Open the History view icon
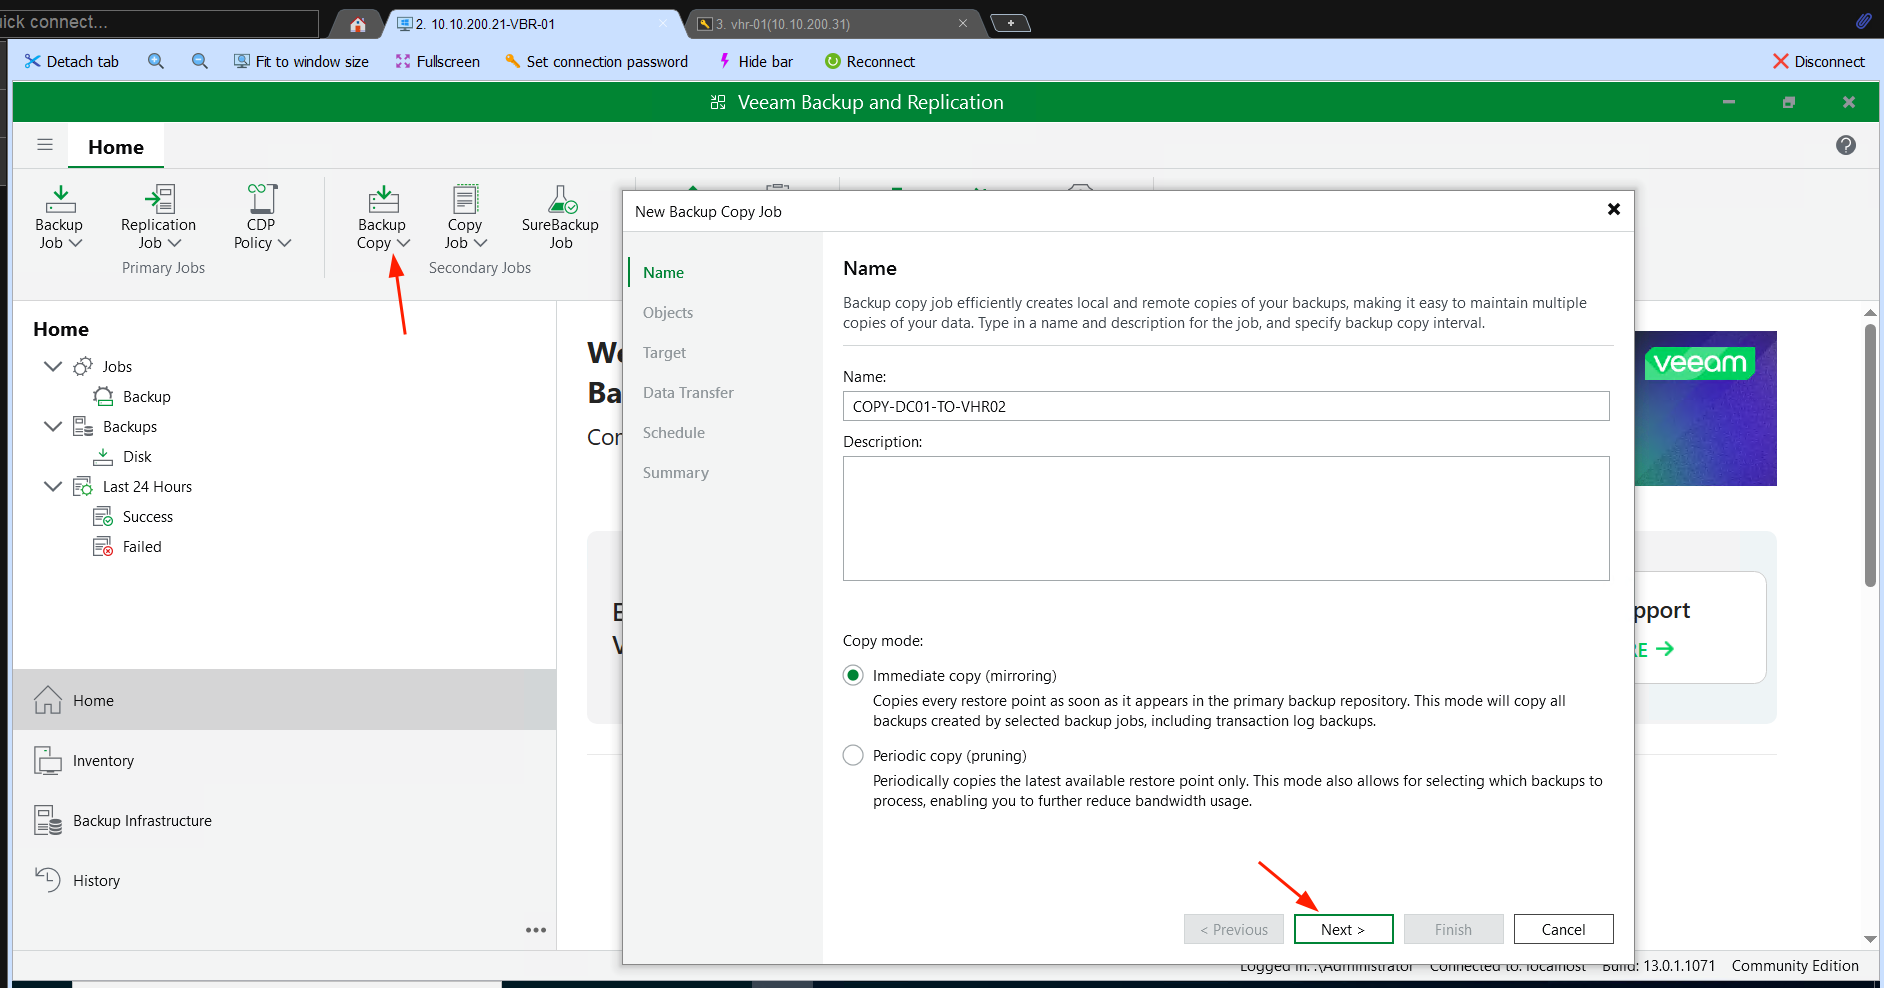 click(48, 880)
